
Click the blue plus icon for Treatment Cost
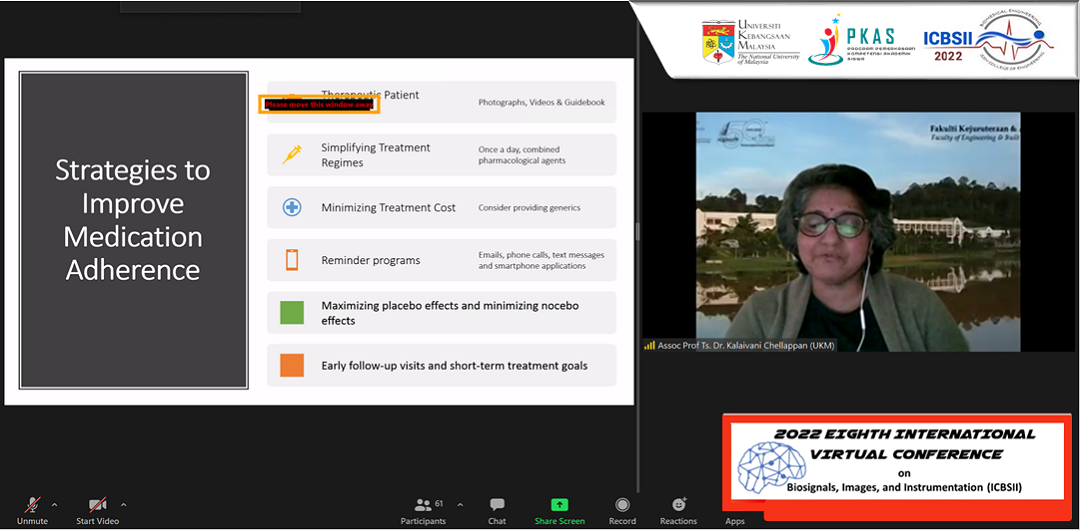[292, 208]
